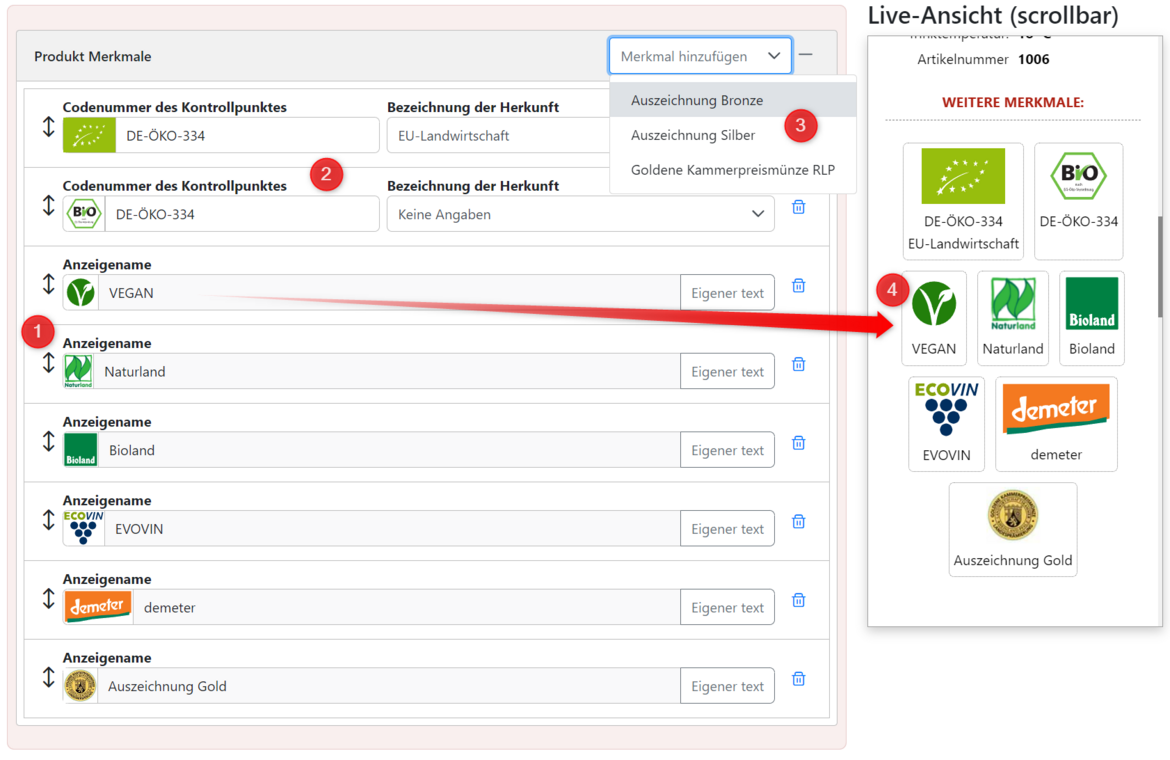Expand the Keine Angaben origin dropdown
Screen dimensions: 1170x760
click(581, 215)
